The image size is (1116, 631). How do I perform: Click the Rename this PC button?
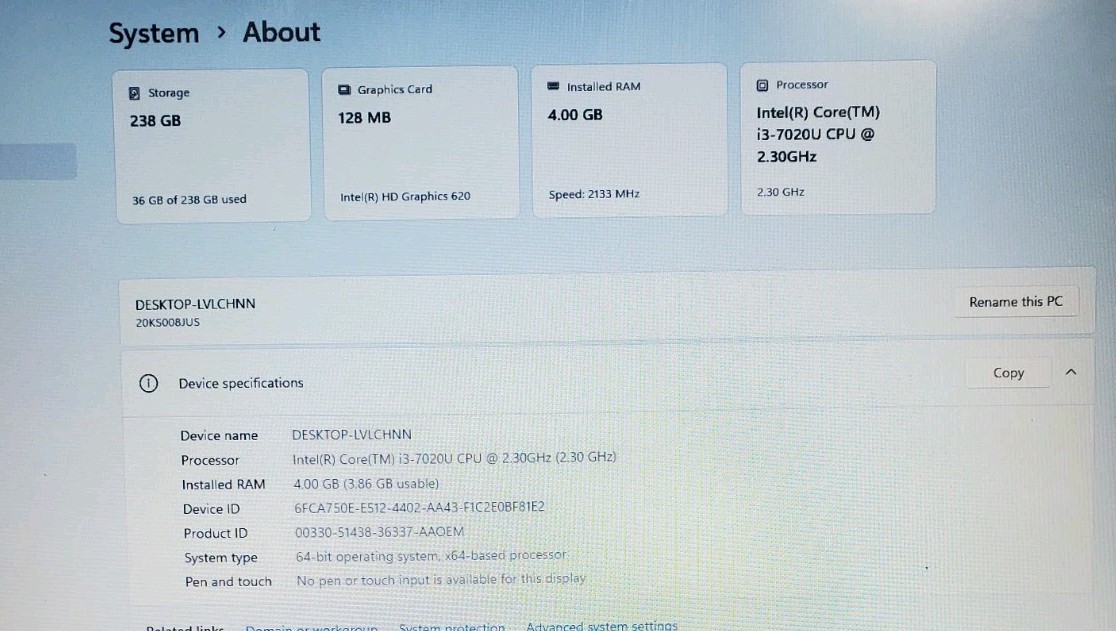(x=1016, y=302)
